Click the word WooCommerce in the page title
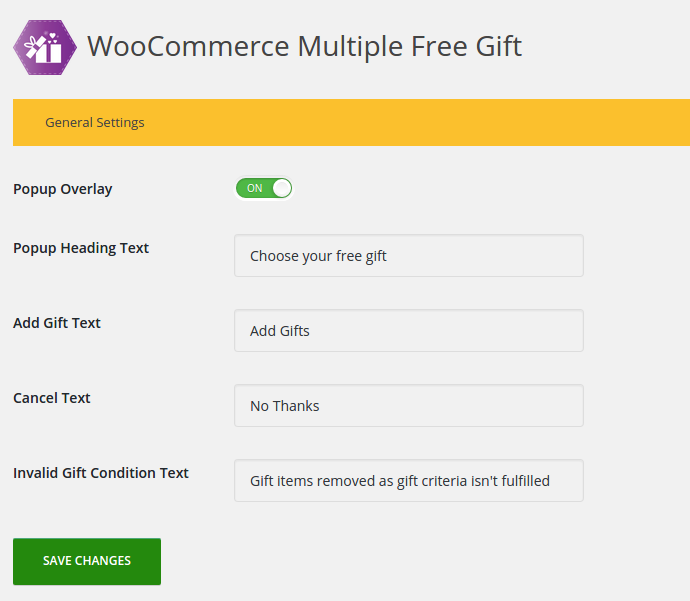Viewport: 690px width, 601px height. point(187,46)
